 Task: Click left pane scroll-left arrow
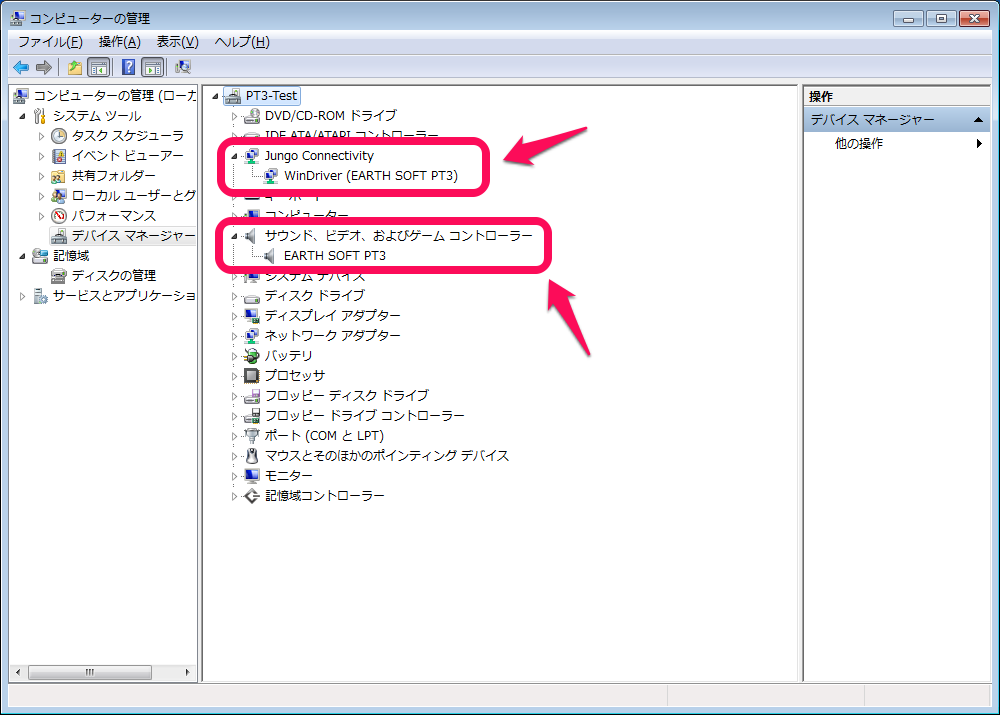click(x=18, y=672)
